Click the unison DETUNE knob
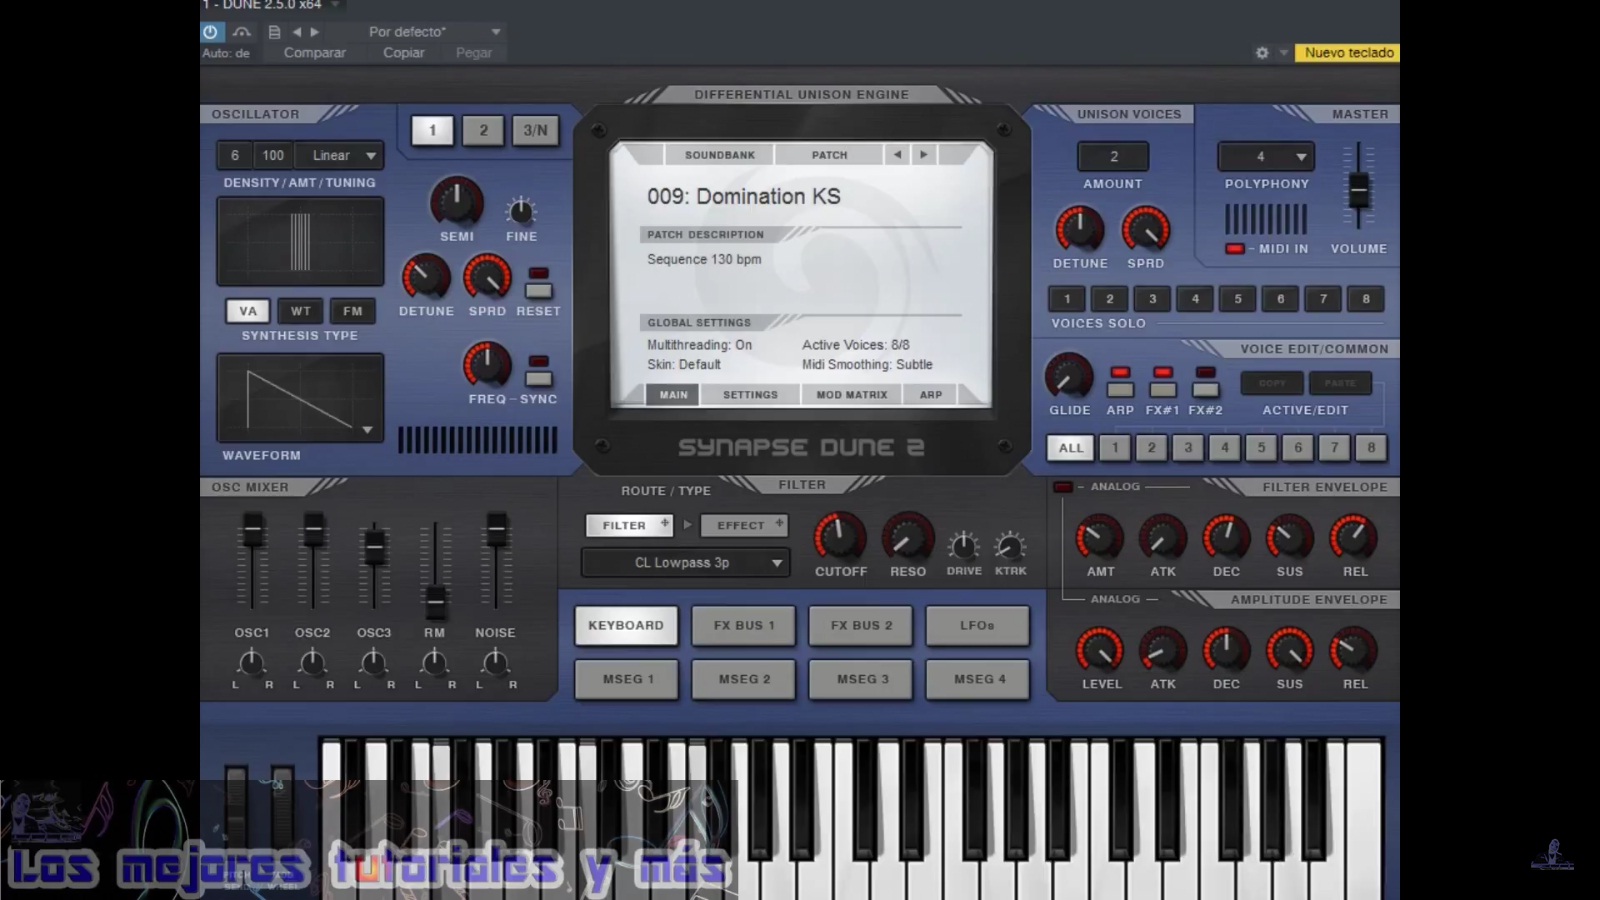The image size is (1600, 900). (1080, 229)
